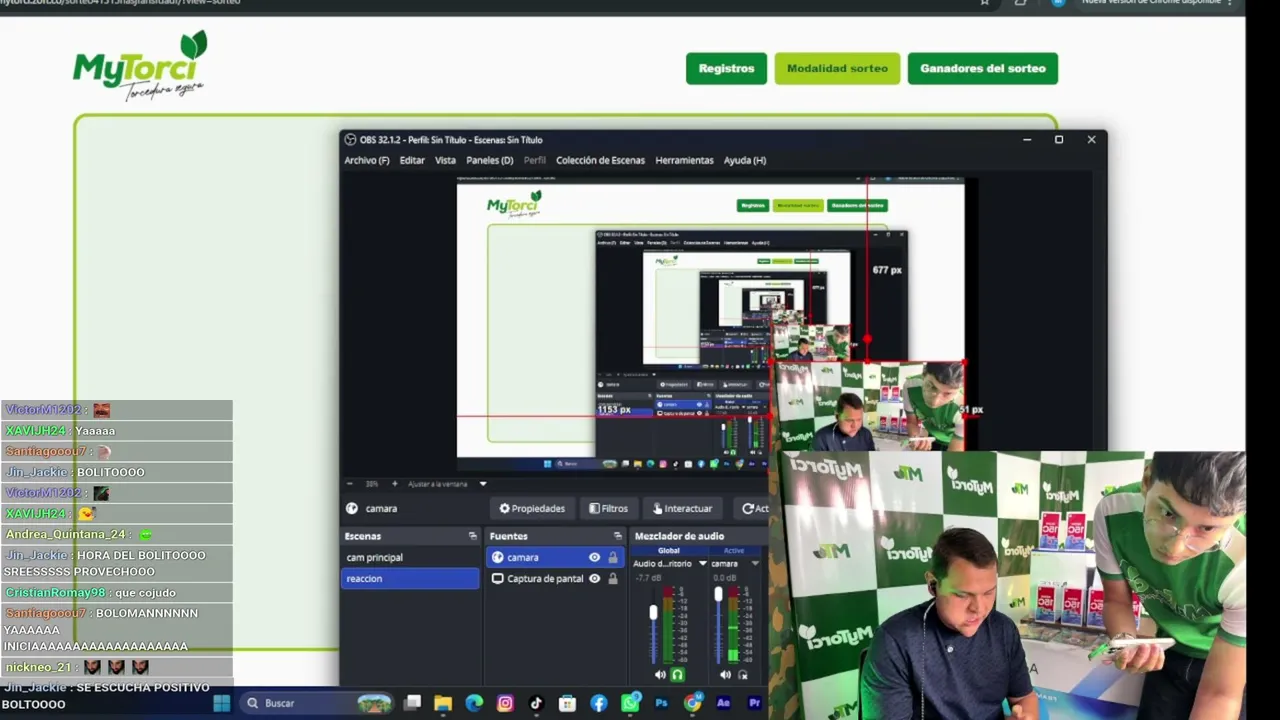Viewport: 1280px width, 720px height.
Task: Click the Jin_Jackie BOLITOOOO chat message
Action: (x=117, y=472)
